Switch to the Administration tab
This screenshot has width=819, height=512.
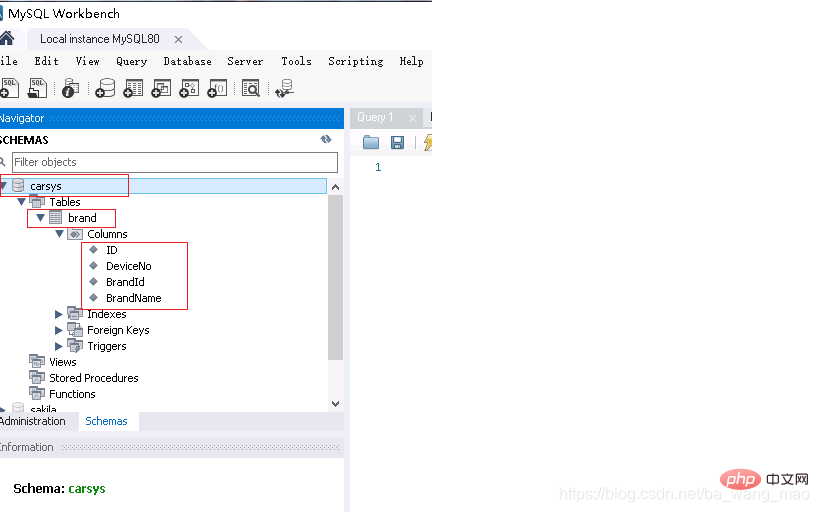33,421
